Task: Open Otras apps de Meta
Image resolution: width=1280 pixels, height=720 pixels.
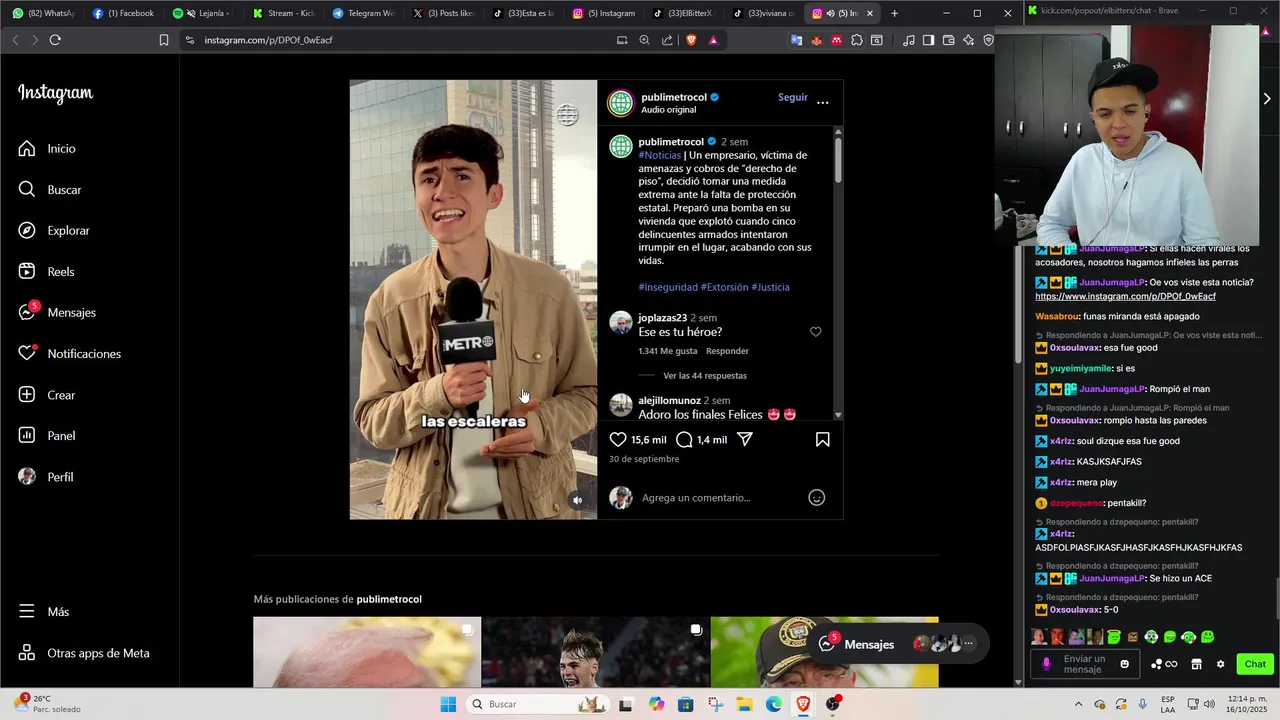Action: [84, 653]
